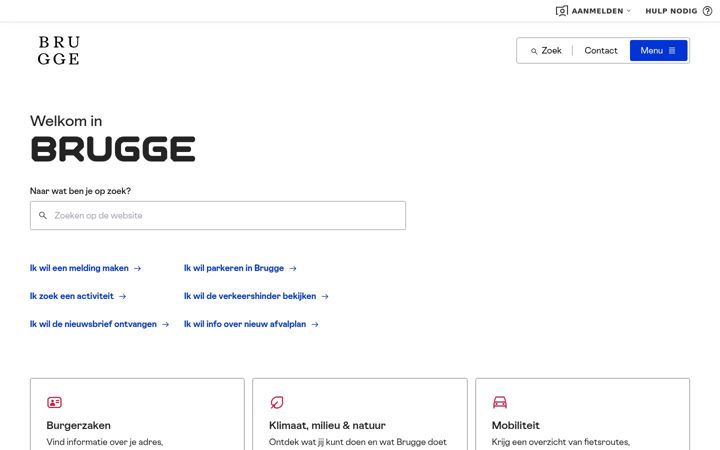Image resolution: width=720 pixels, height=450 pixels.
Task: Click 'Vind informatie over je adres' text
Action: 105,442
